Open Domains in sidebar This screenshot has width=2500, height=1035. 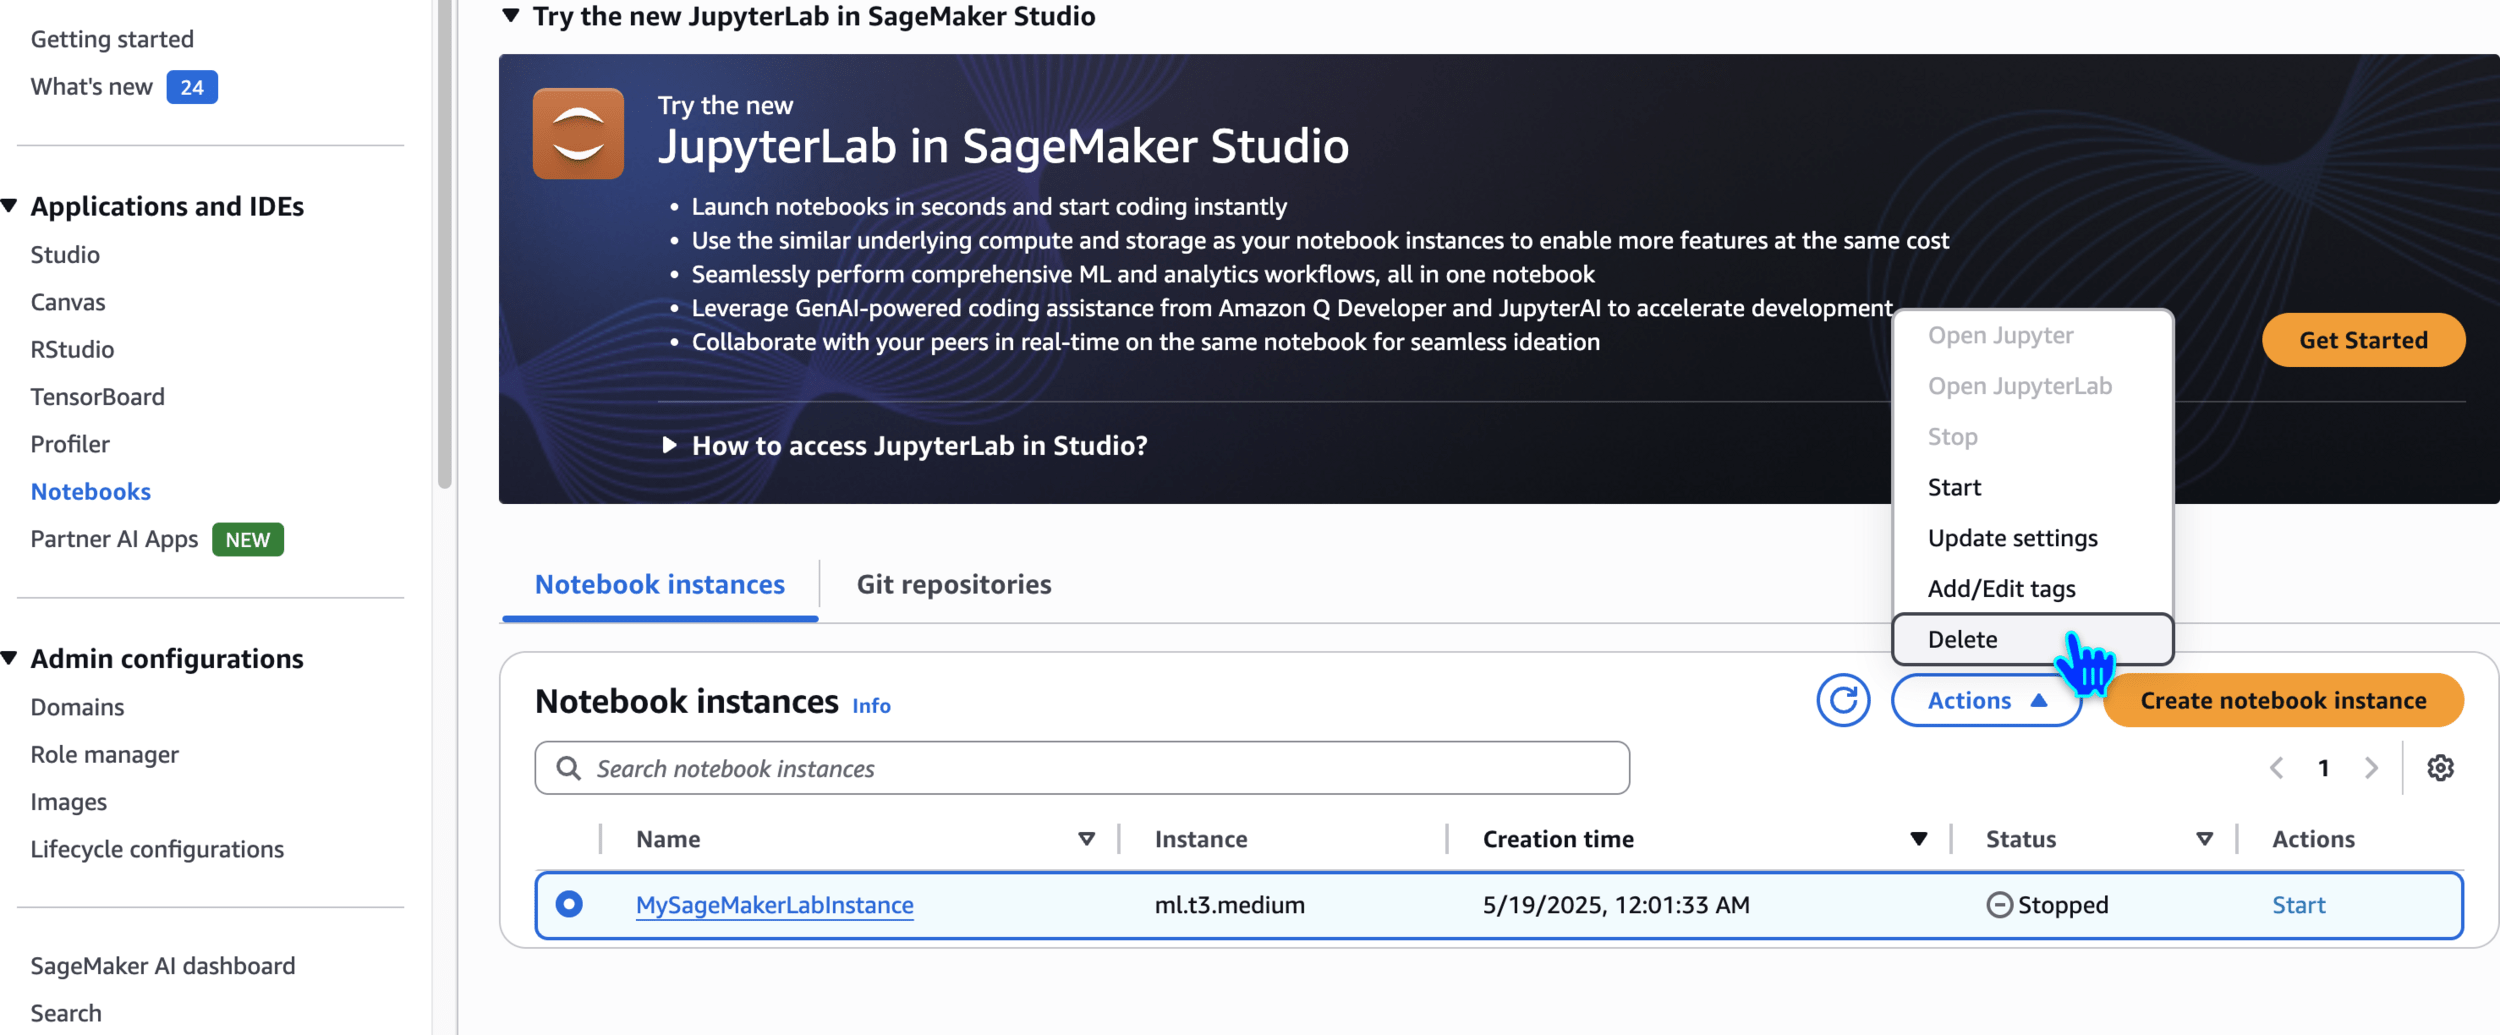[77, 707]
